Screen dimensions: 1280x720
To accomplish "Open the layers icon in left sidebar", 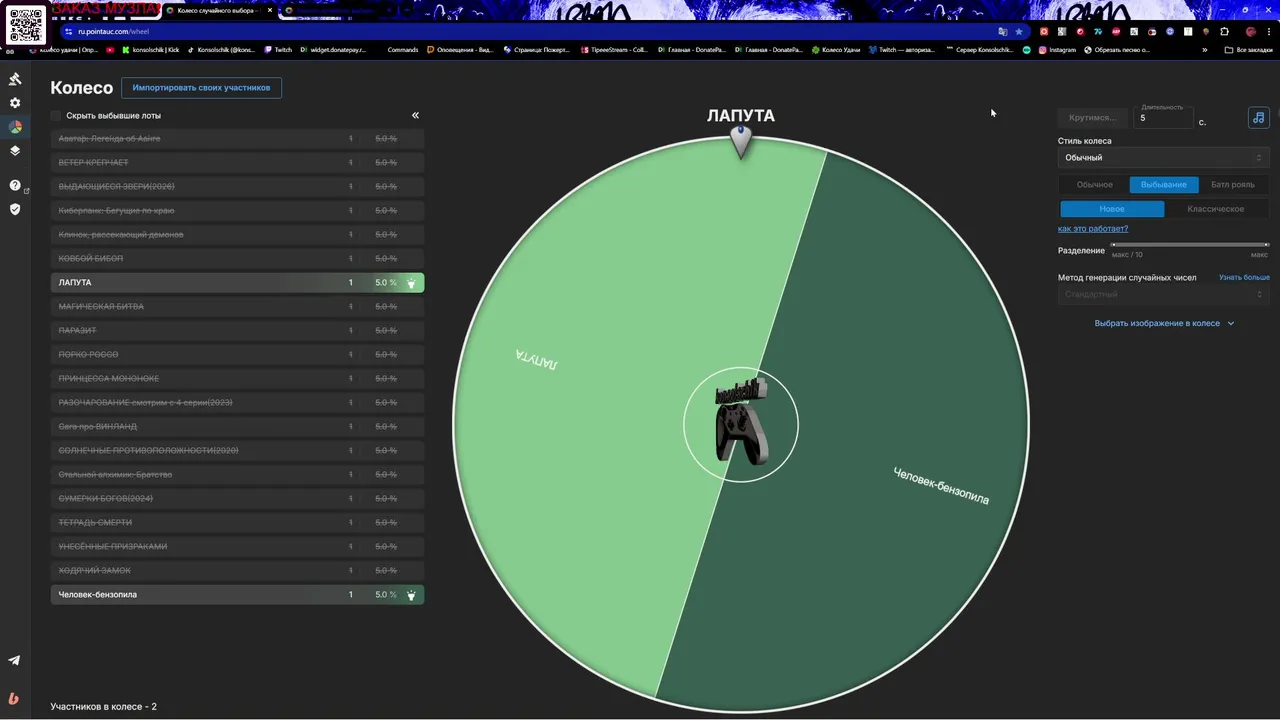I will (x=15, y=151).
